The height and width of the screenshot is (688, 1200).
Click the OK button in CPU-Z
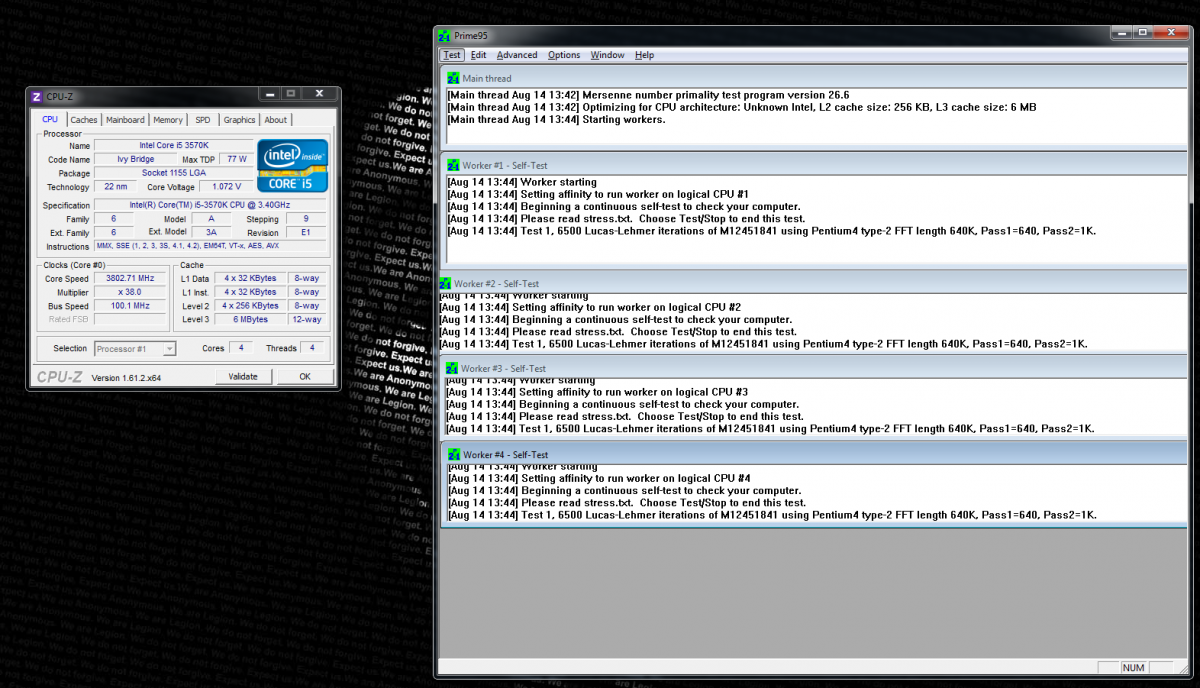point(305,377)
